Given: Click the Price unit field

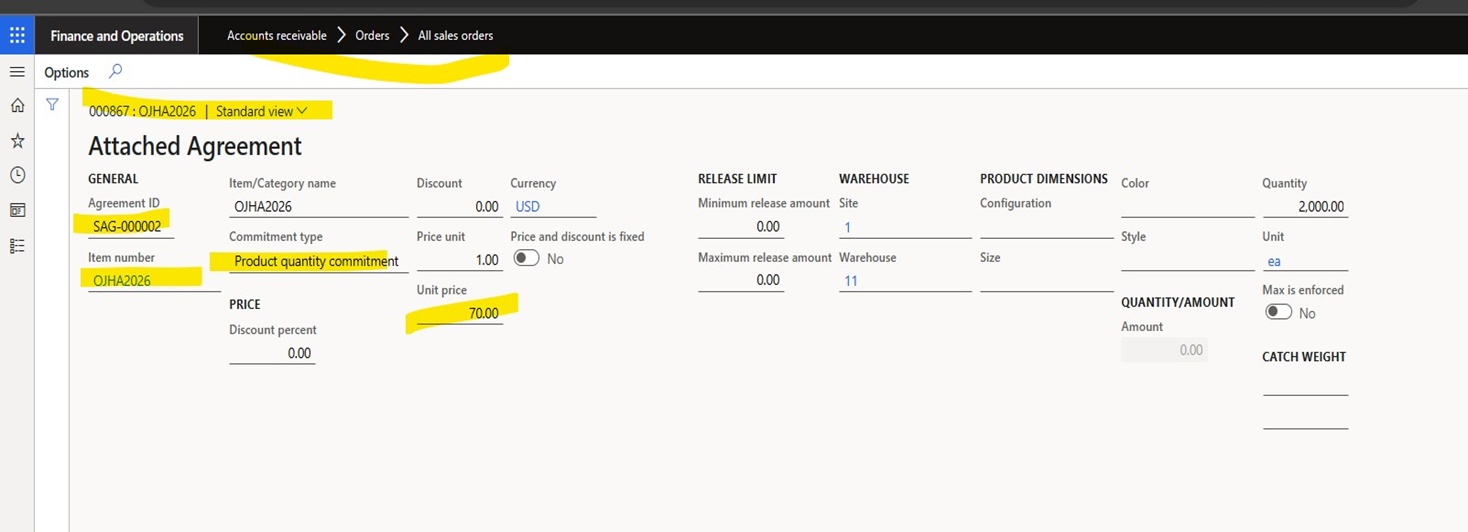Looking at the screenshot, I should (x=459, y=260).
